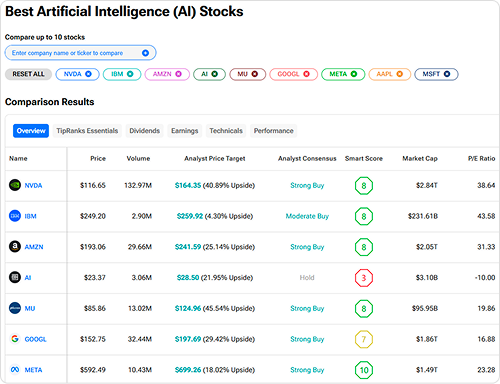Remove the IBM chip from comparison
500x384 pixels.
click(130, 74)
